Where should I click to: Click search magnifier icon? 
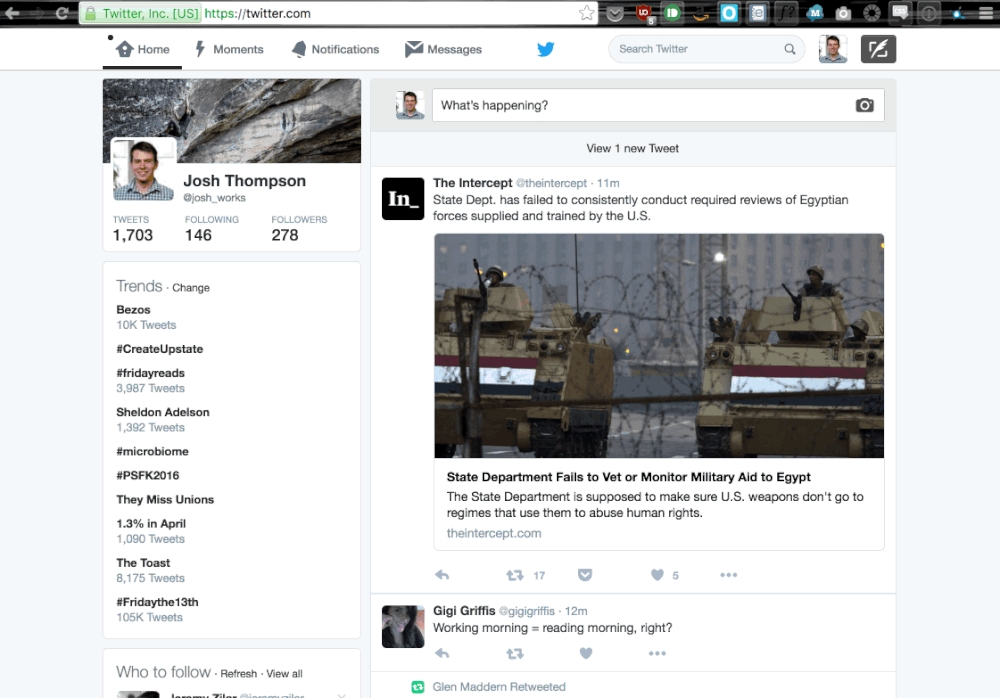(790, 49)
